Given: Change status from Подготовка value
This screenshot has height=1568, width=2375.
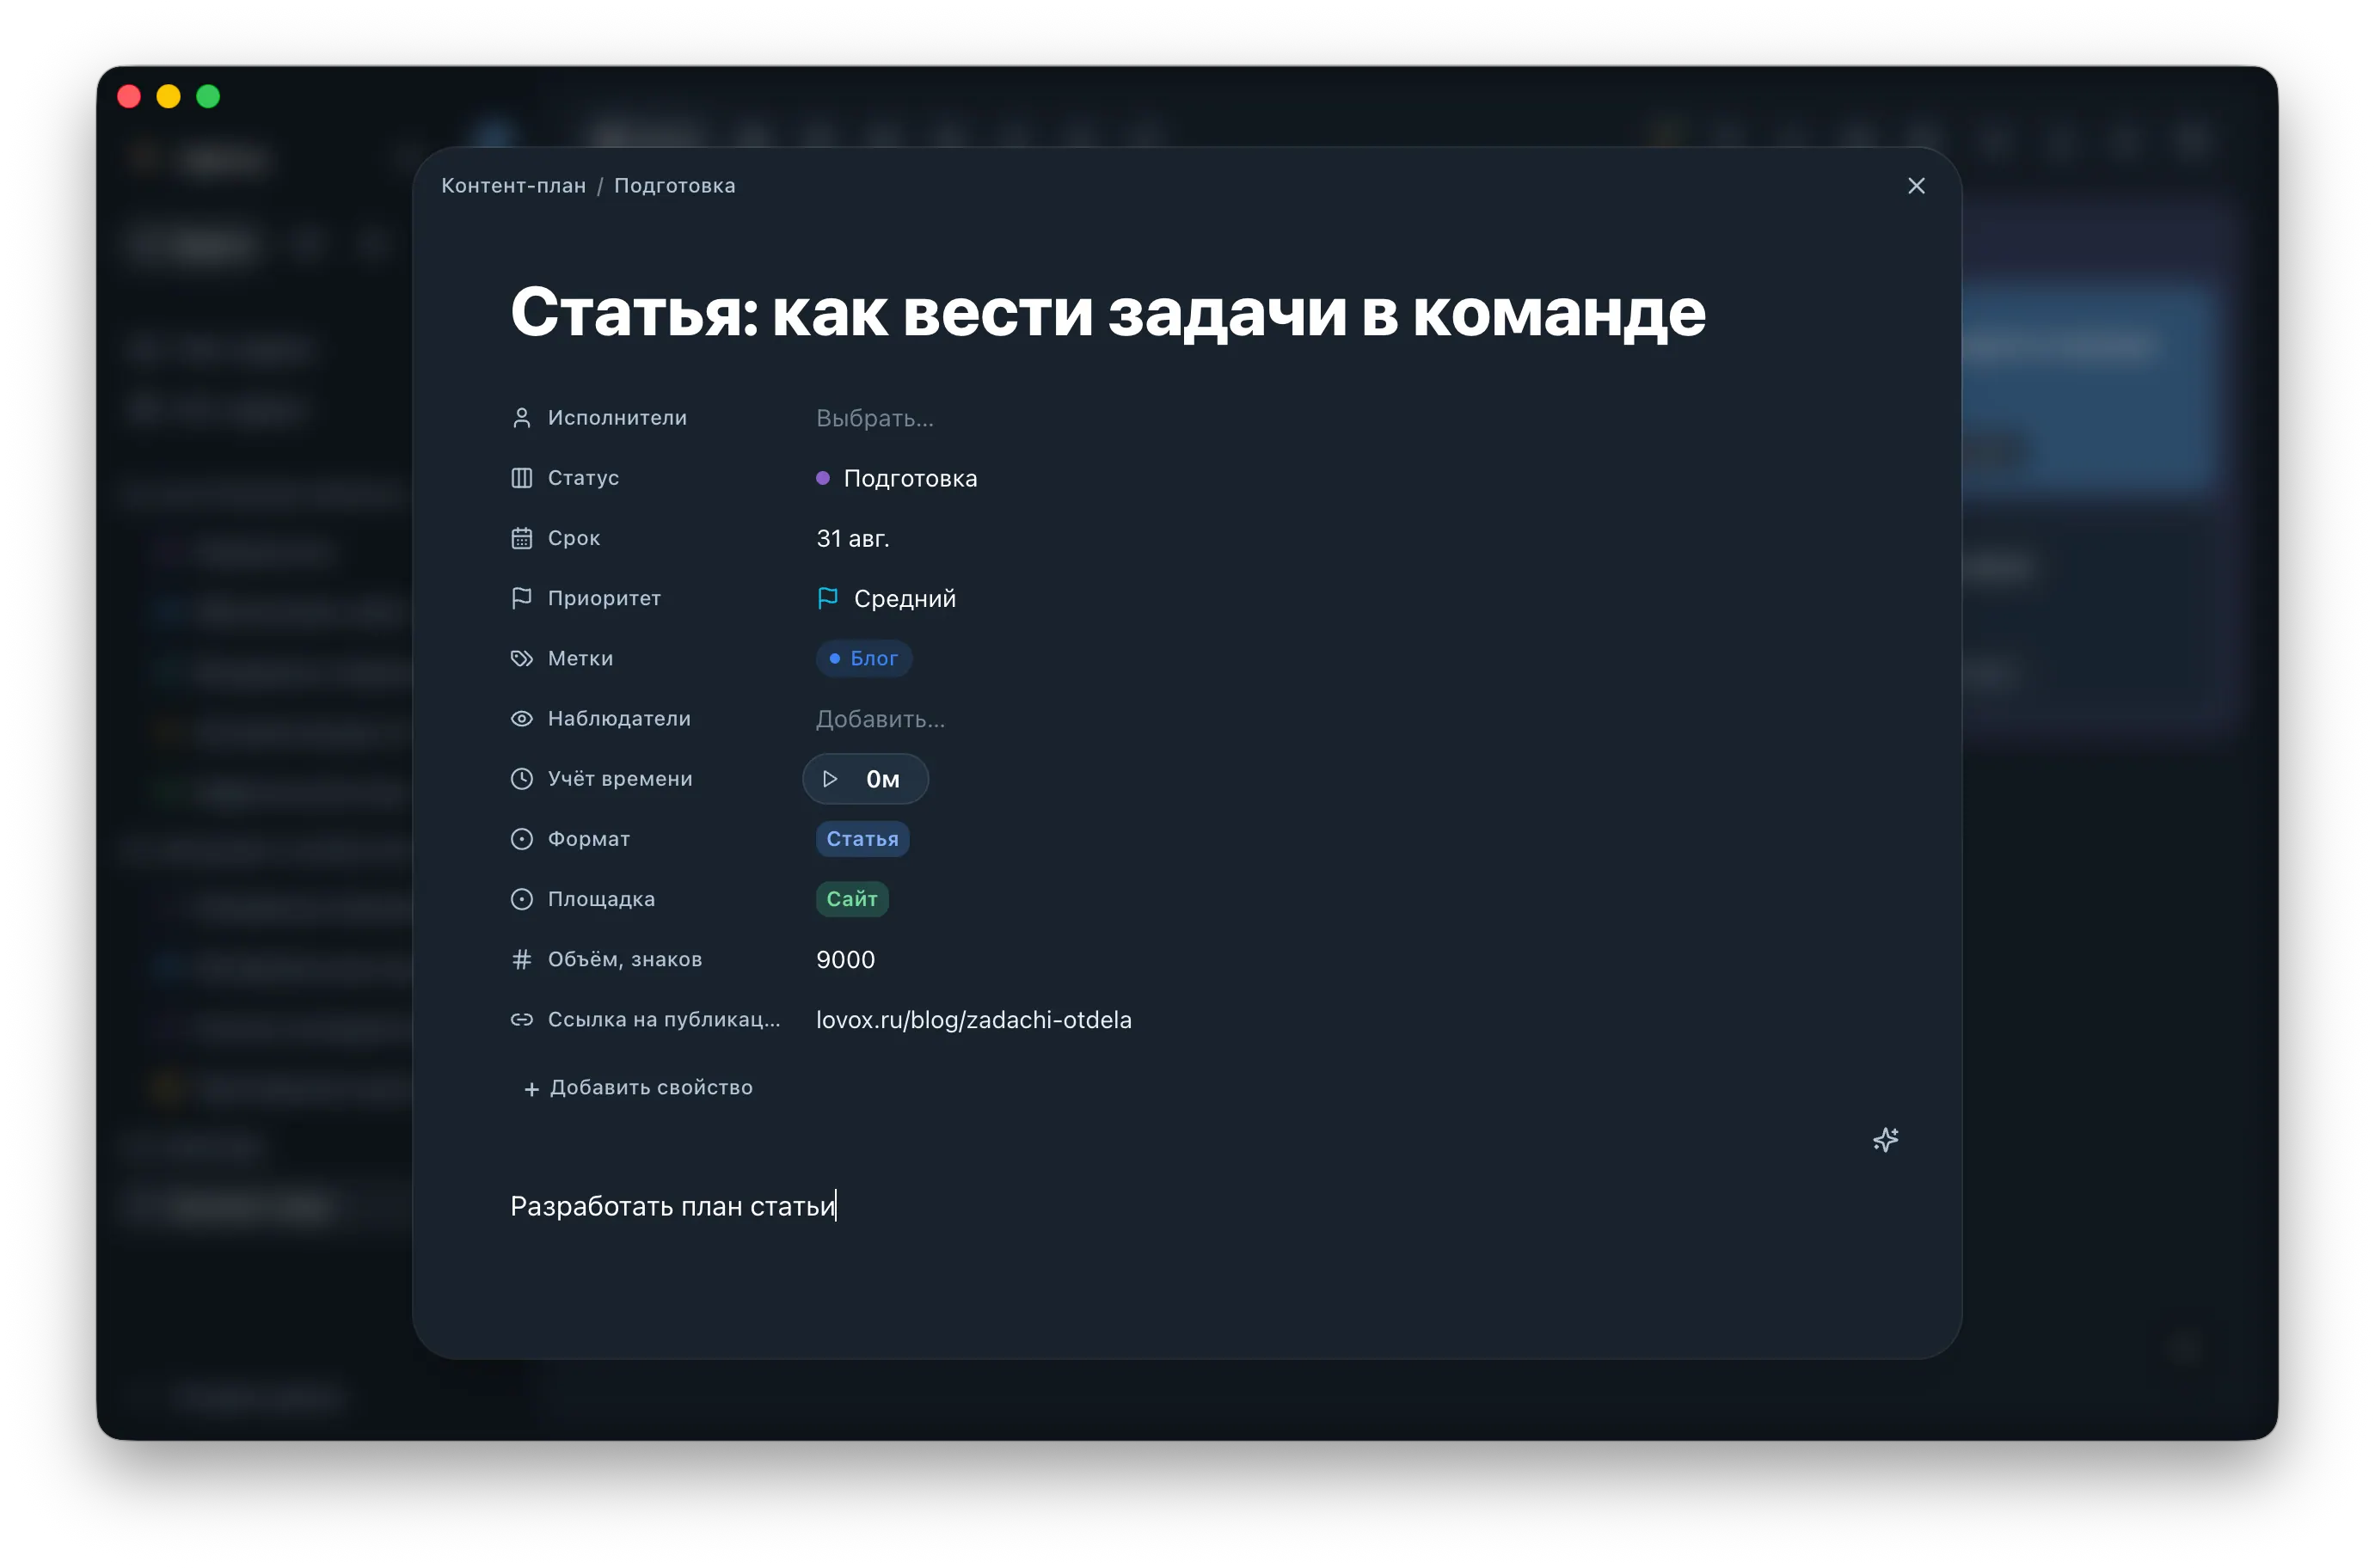Looking at the screenshot, I should tap(910, 478).
